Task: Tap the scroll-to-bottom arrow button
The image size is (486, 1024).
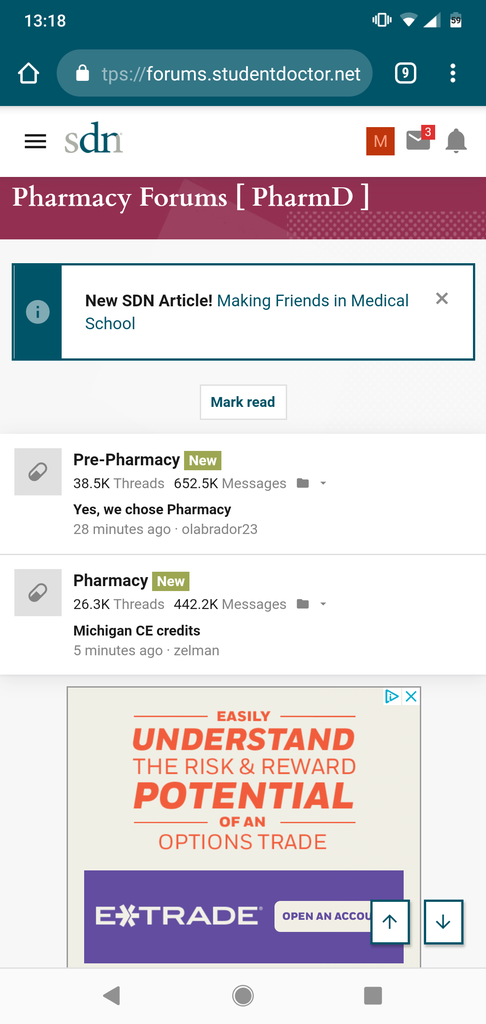Action: 444,921
